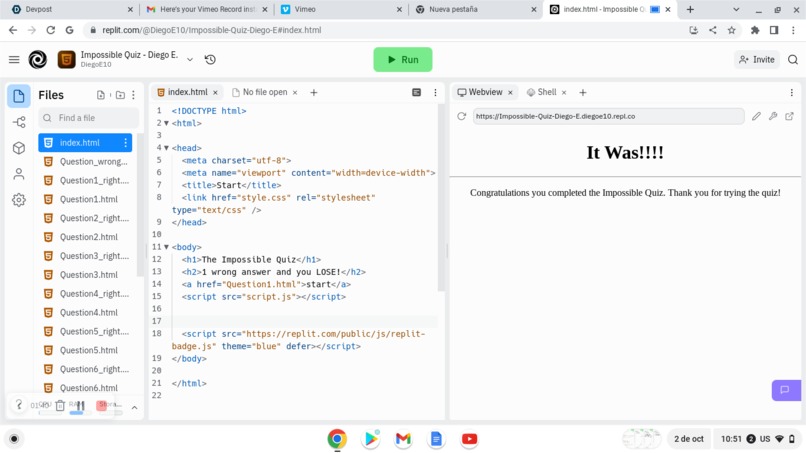Add a new file in Files panel
Viewport: 806px width, 453px height.
[x=101, y=95]
